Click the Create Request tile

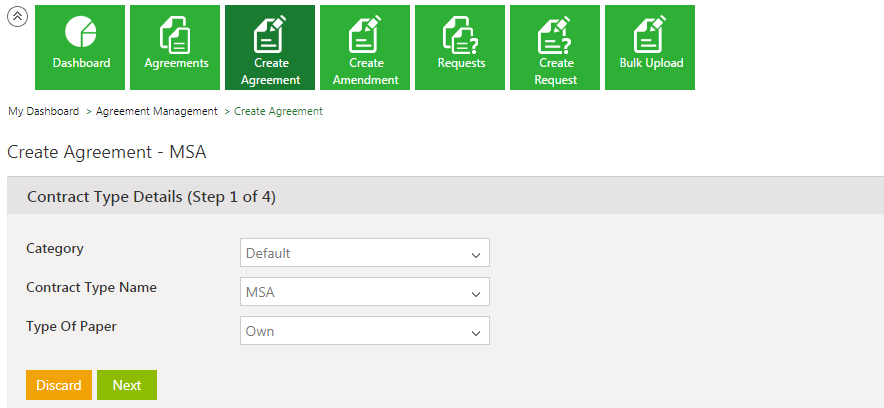(x=555, y=47)
